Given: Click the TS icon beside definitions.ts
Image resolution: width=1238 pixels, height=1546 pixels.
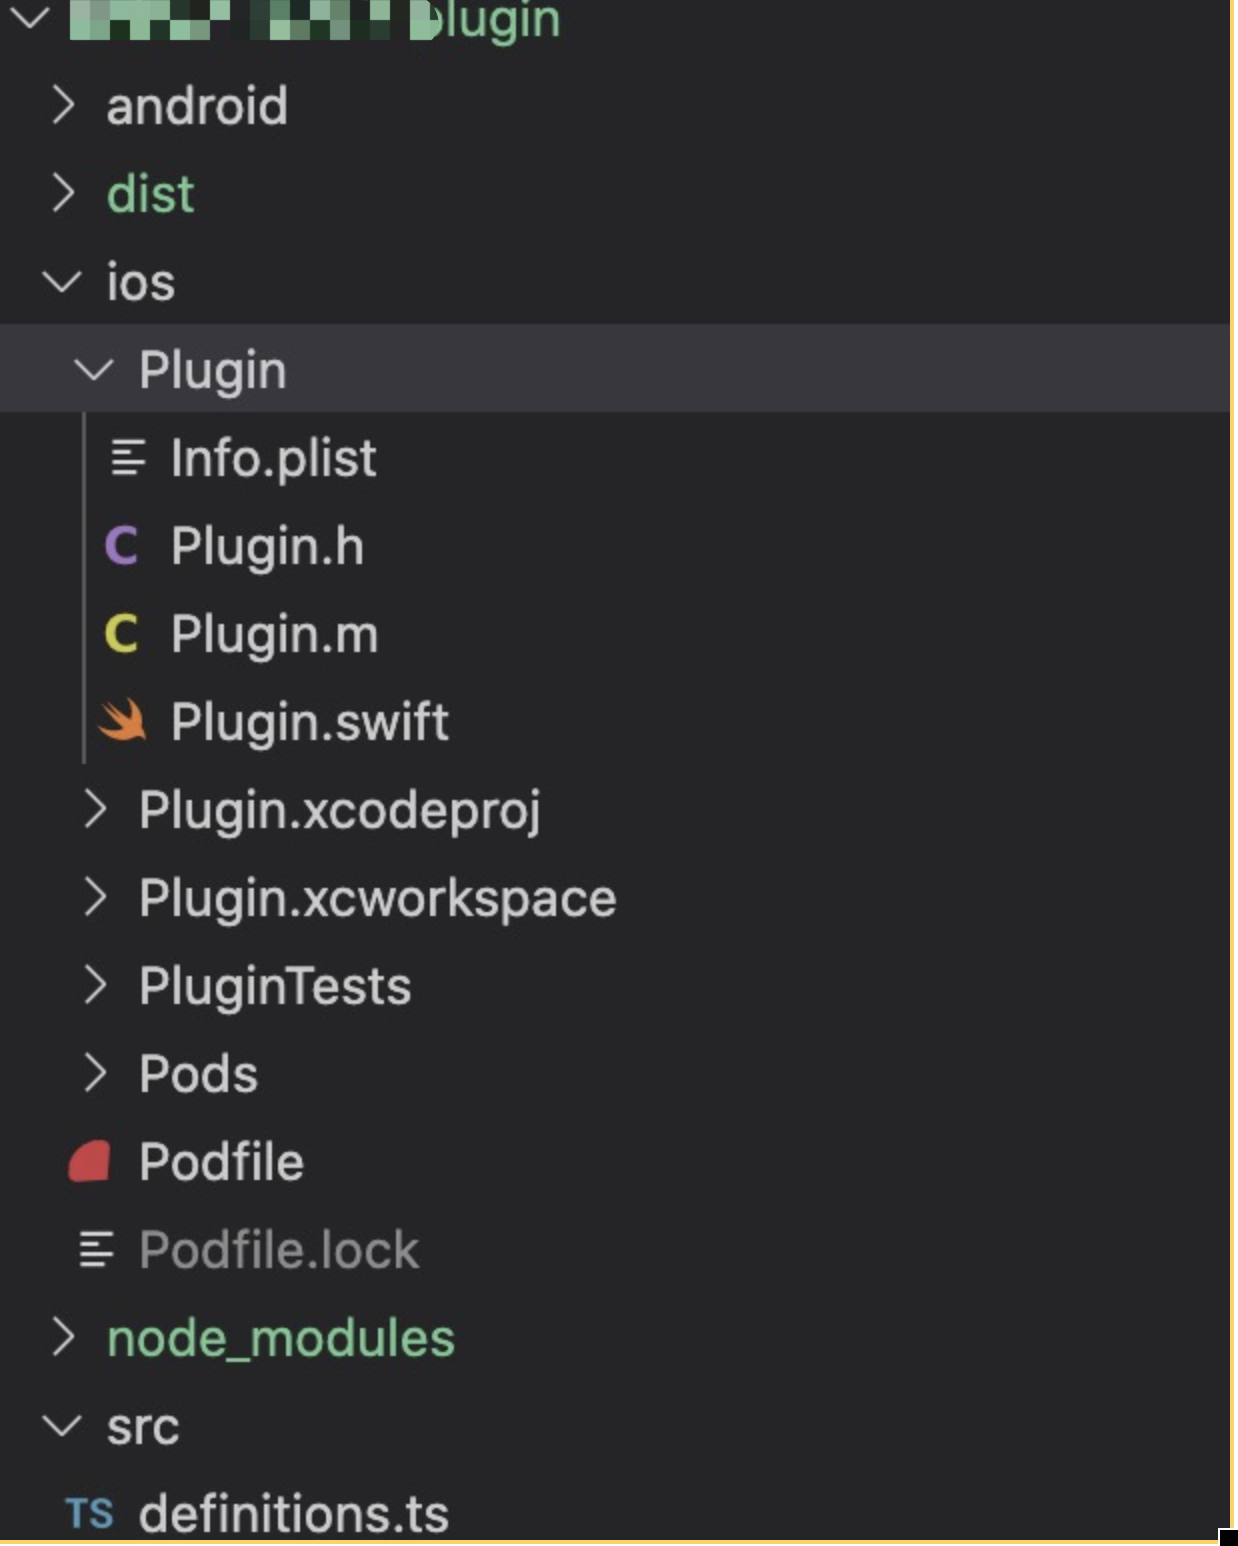Looking at the screenshot, I should pos(89,1514).
